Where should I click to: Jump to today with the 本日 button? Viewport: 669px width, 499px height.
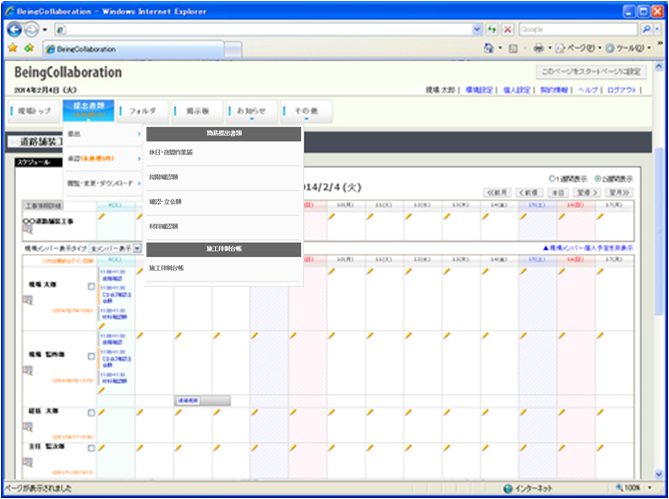tap(558, 193)
